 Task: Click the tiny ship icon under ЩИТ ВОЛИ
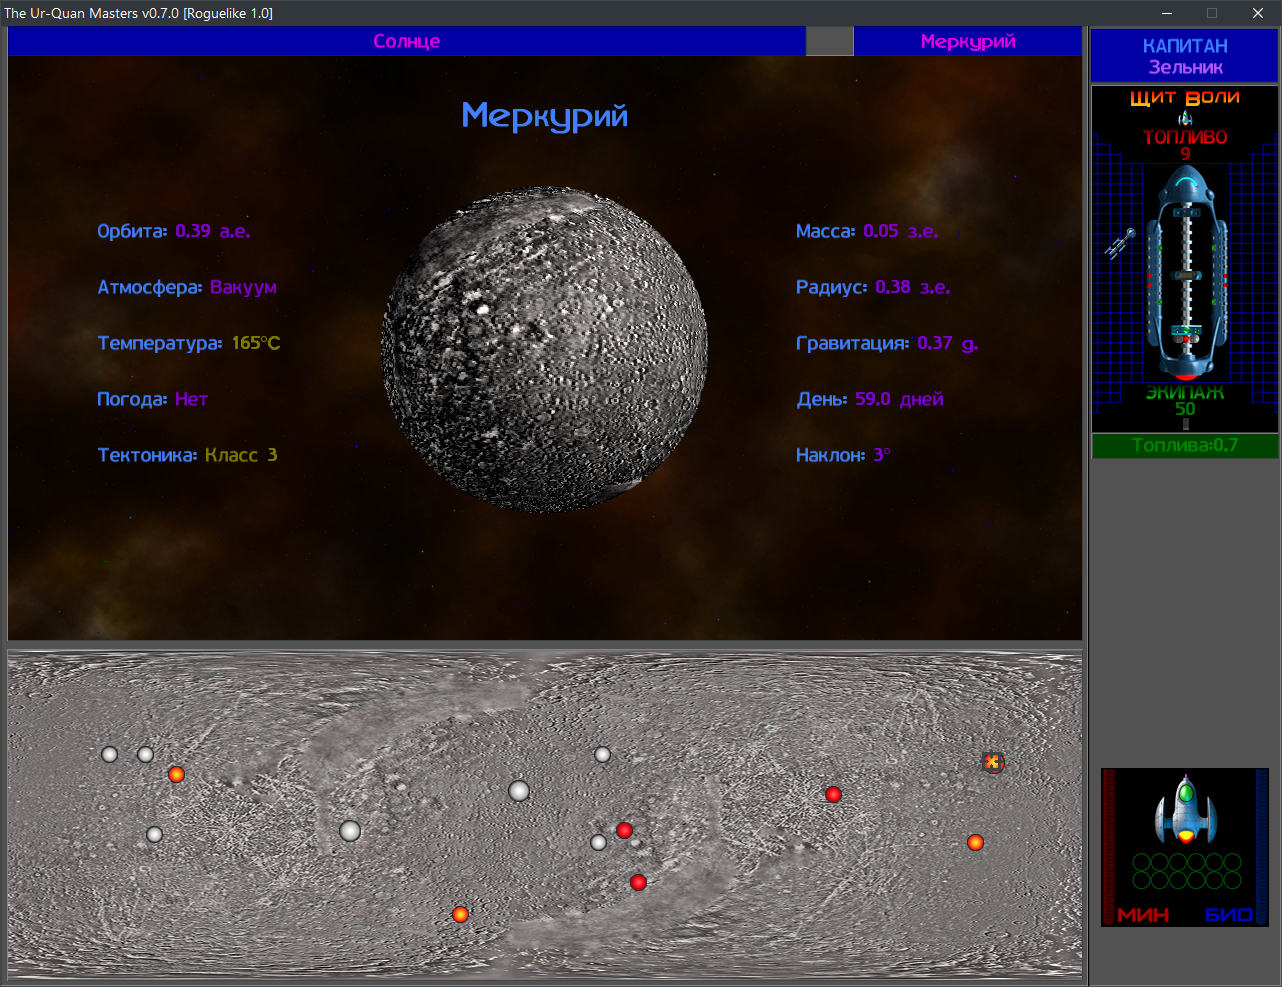pos(1185,118)
